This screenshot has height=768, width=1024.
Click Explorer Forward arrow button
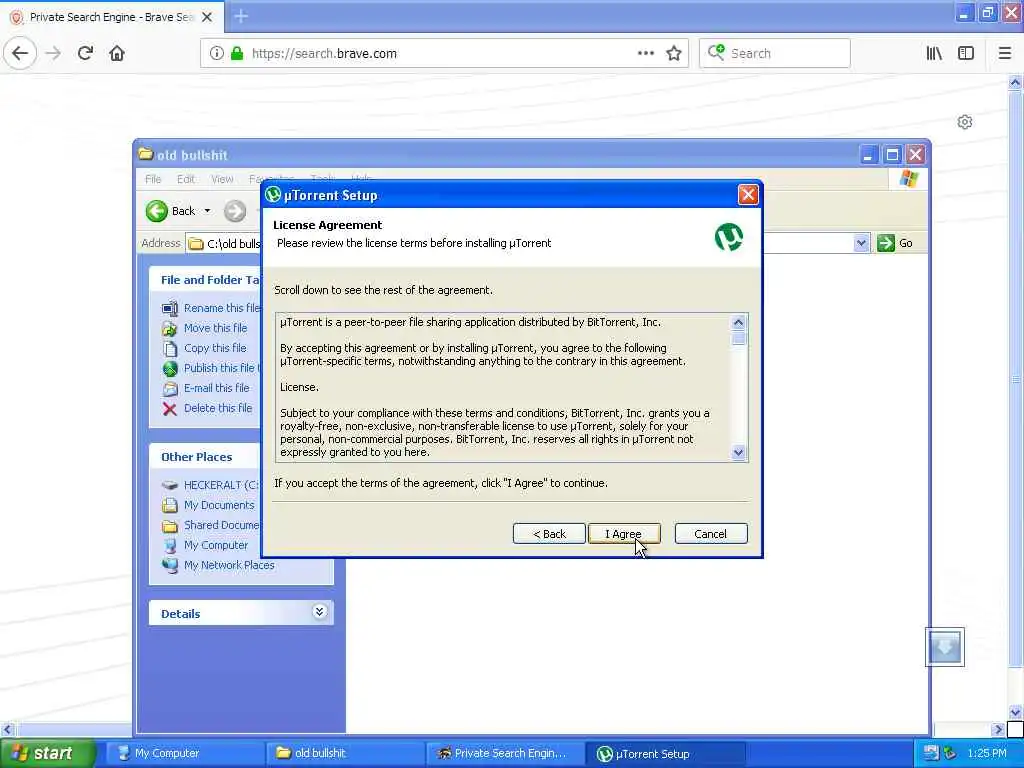click(x=235, y=211)
